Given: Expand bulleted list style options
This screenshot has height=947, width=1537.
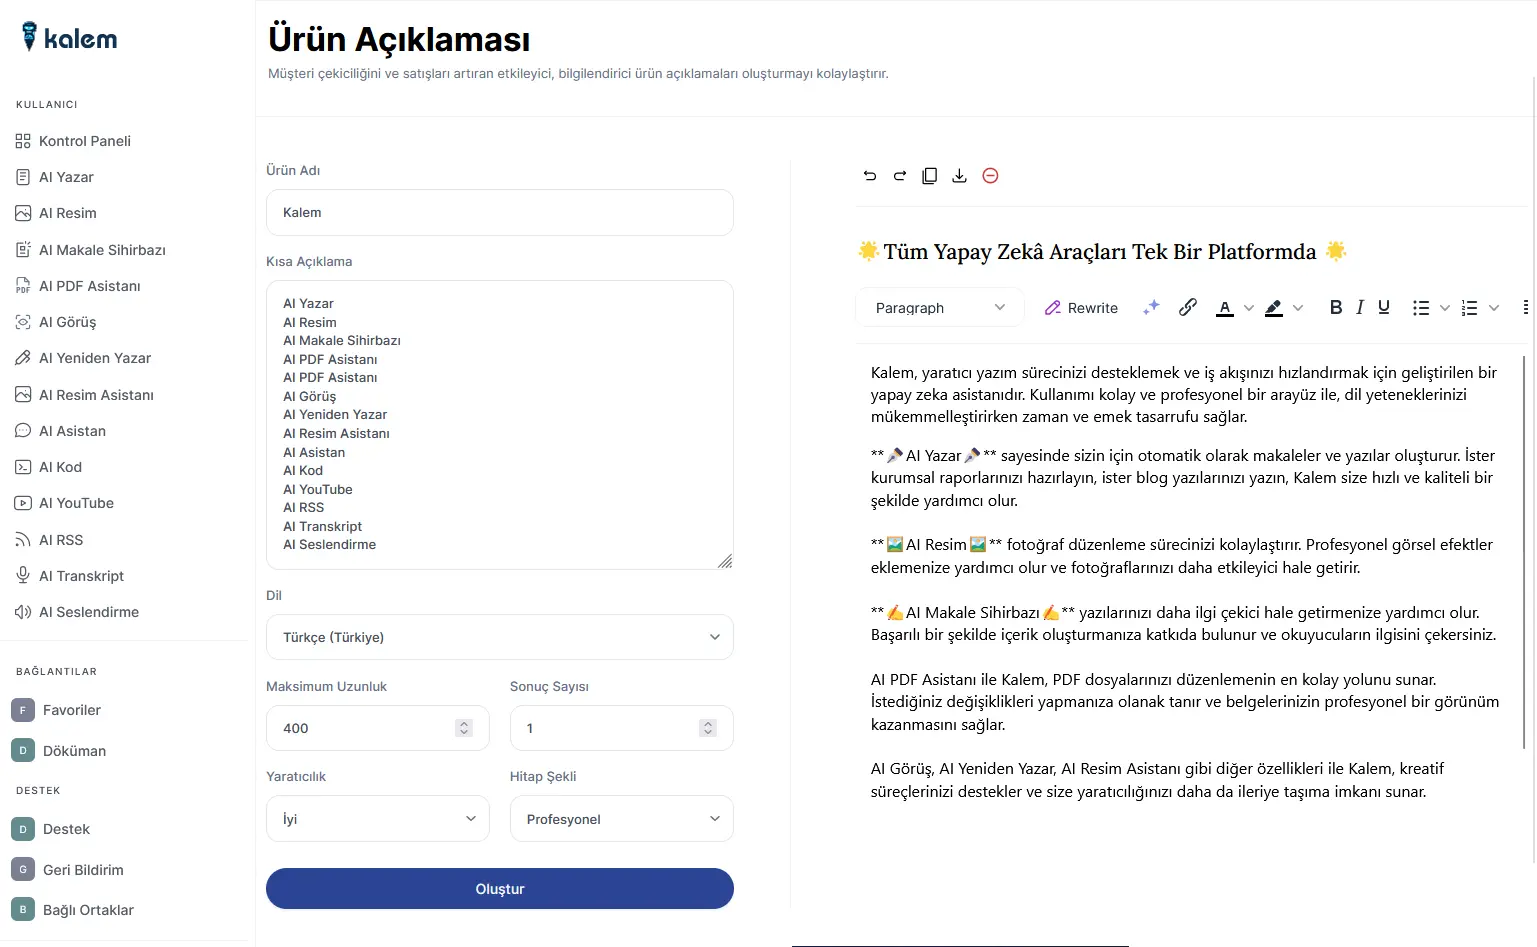Looking at the screenshot, I should pos(1445,308).
